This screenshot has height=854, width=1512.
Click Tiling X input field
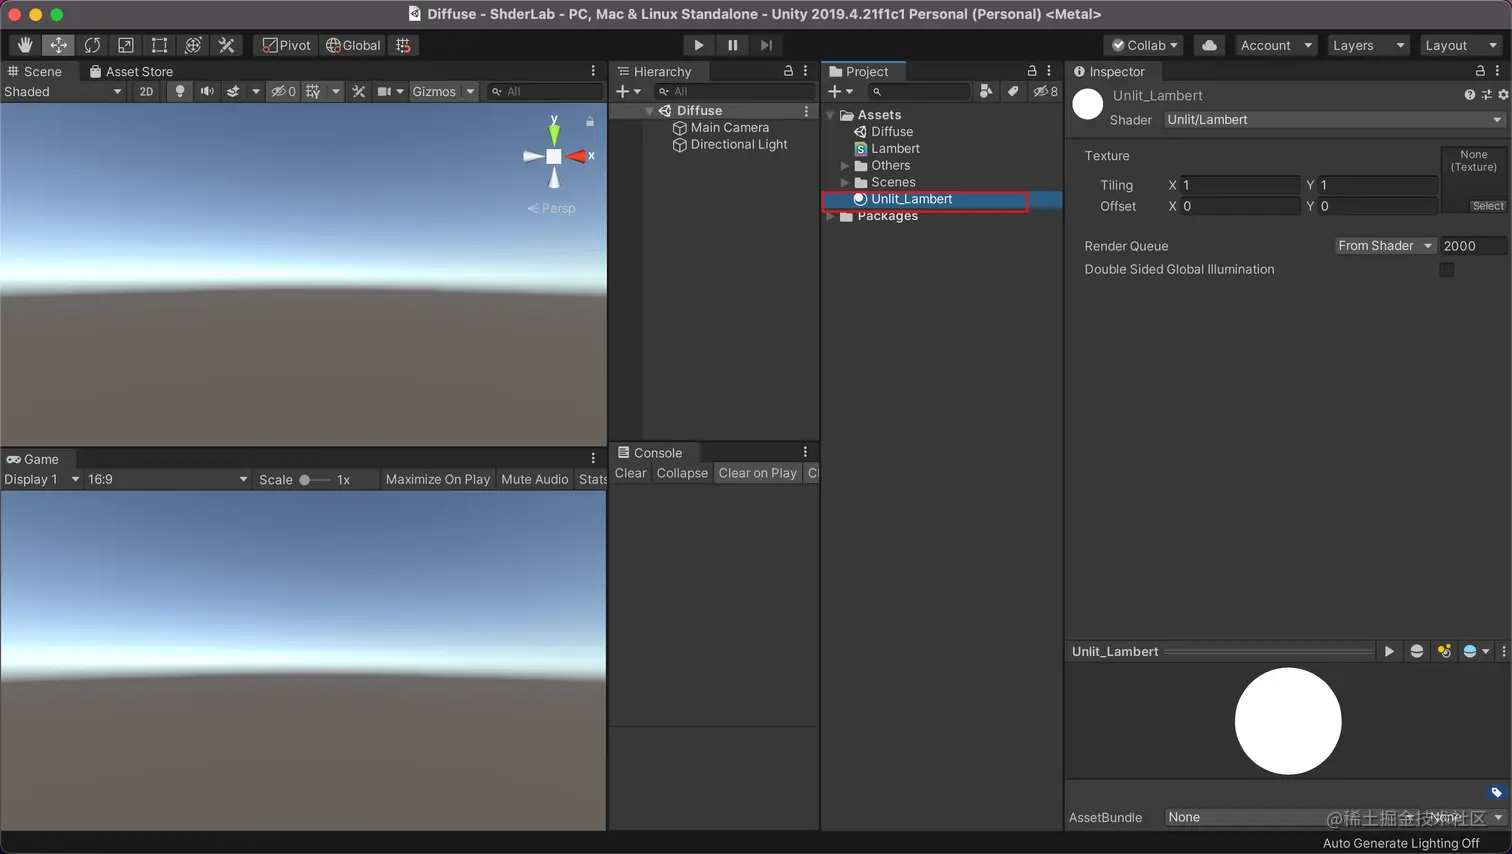(x=1240, y=185)
